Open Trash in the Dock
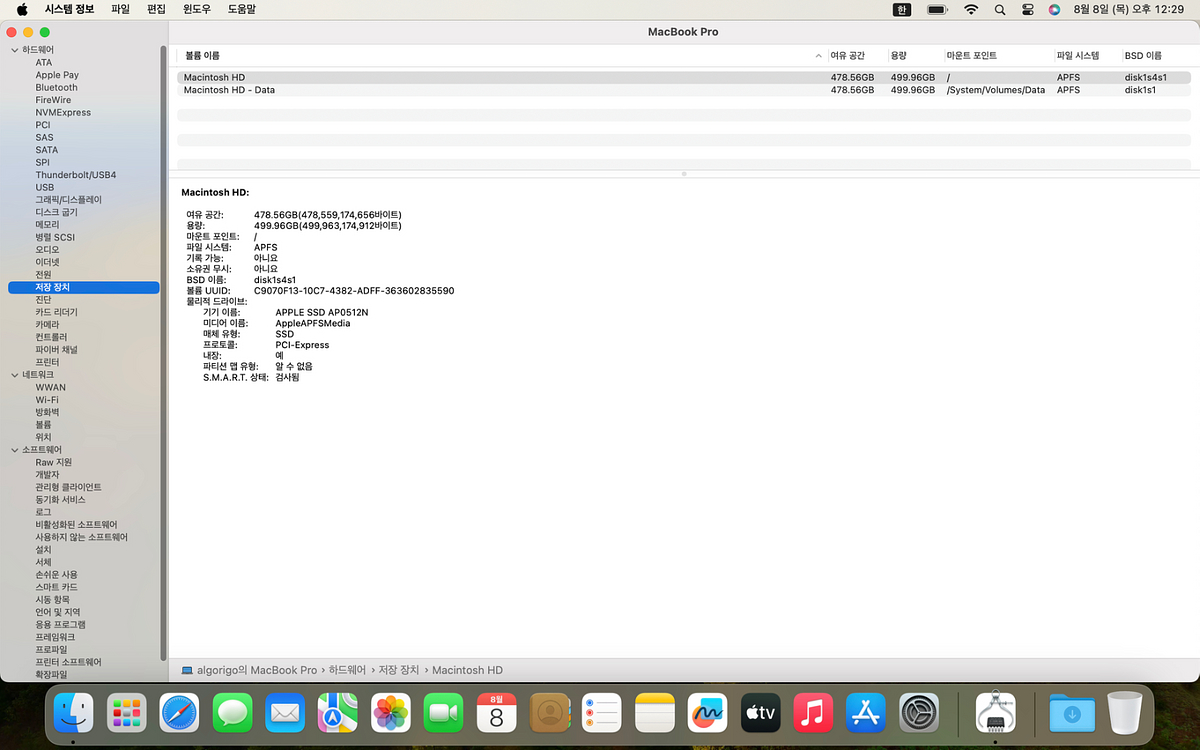 (1124, 713)
